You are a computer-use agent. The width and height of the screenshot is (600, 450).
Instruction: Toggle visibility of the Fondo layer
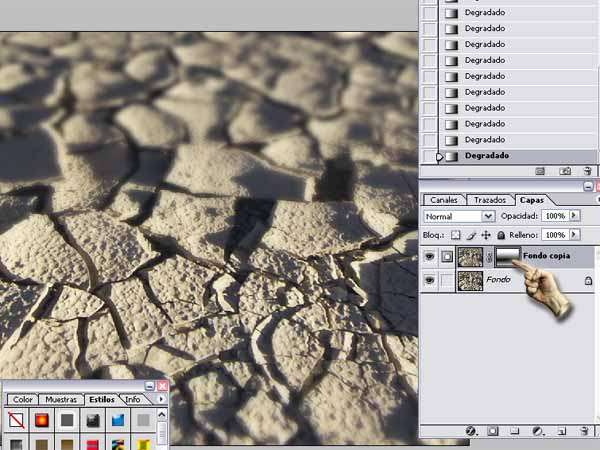point(429,281)
